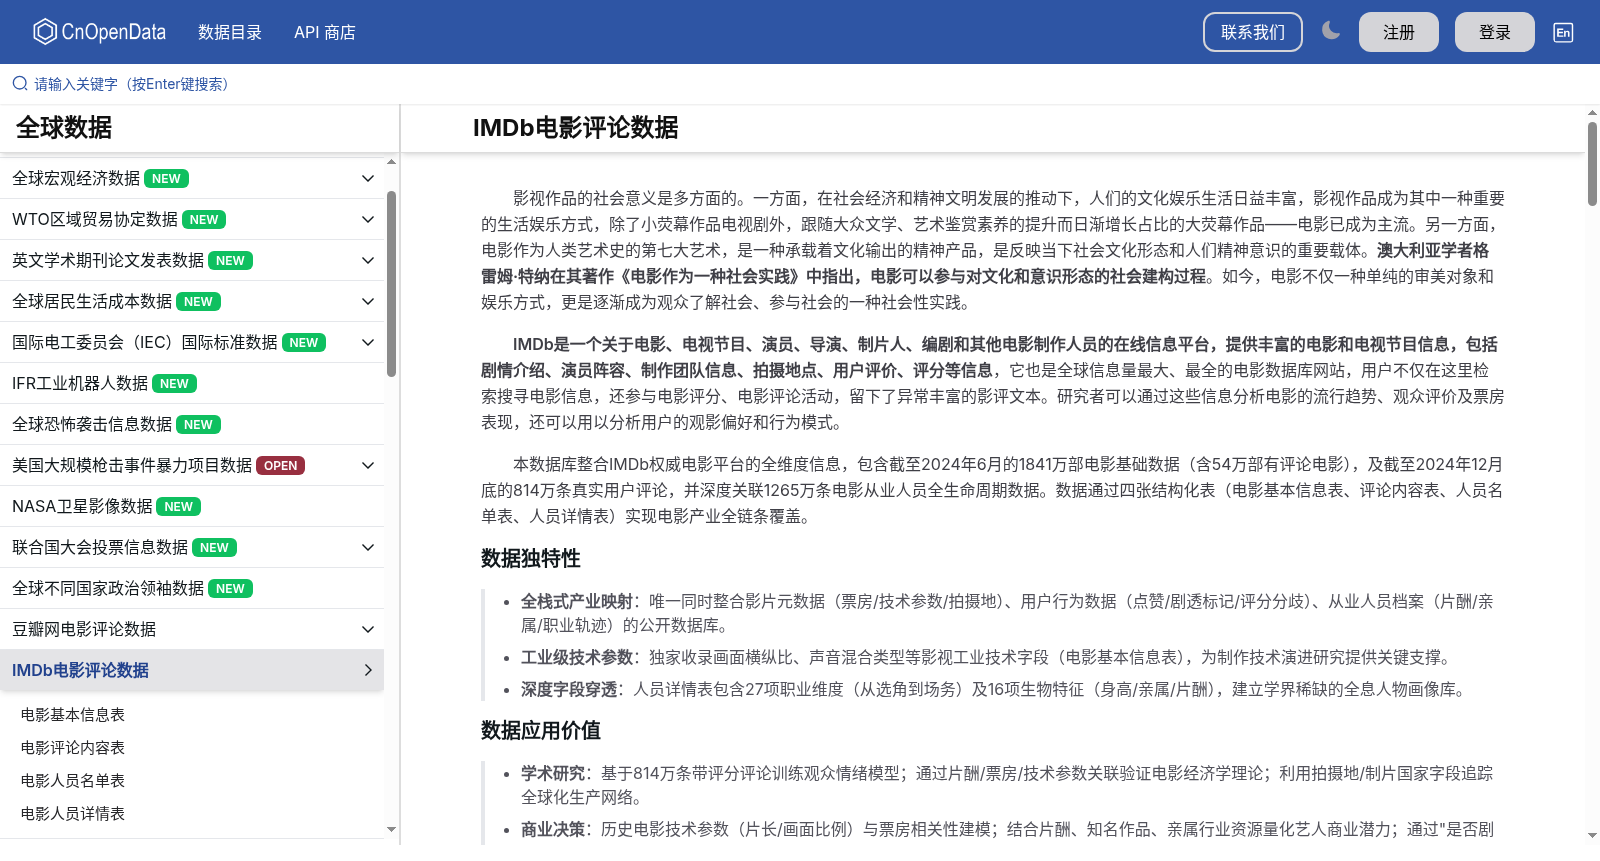The width and height of the screenshot is (1600, 861).
Task: Expand 全球宏观经济数据 chevron
Action: pyautogui.click(x=368, y=178)
